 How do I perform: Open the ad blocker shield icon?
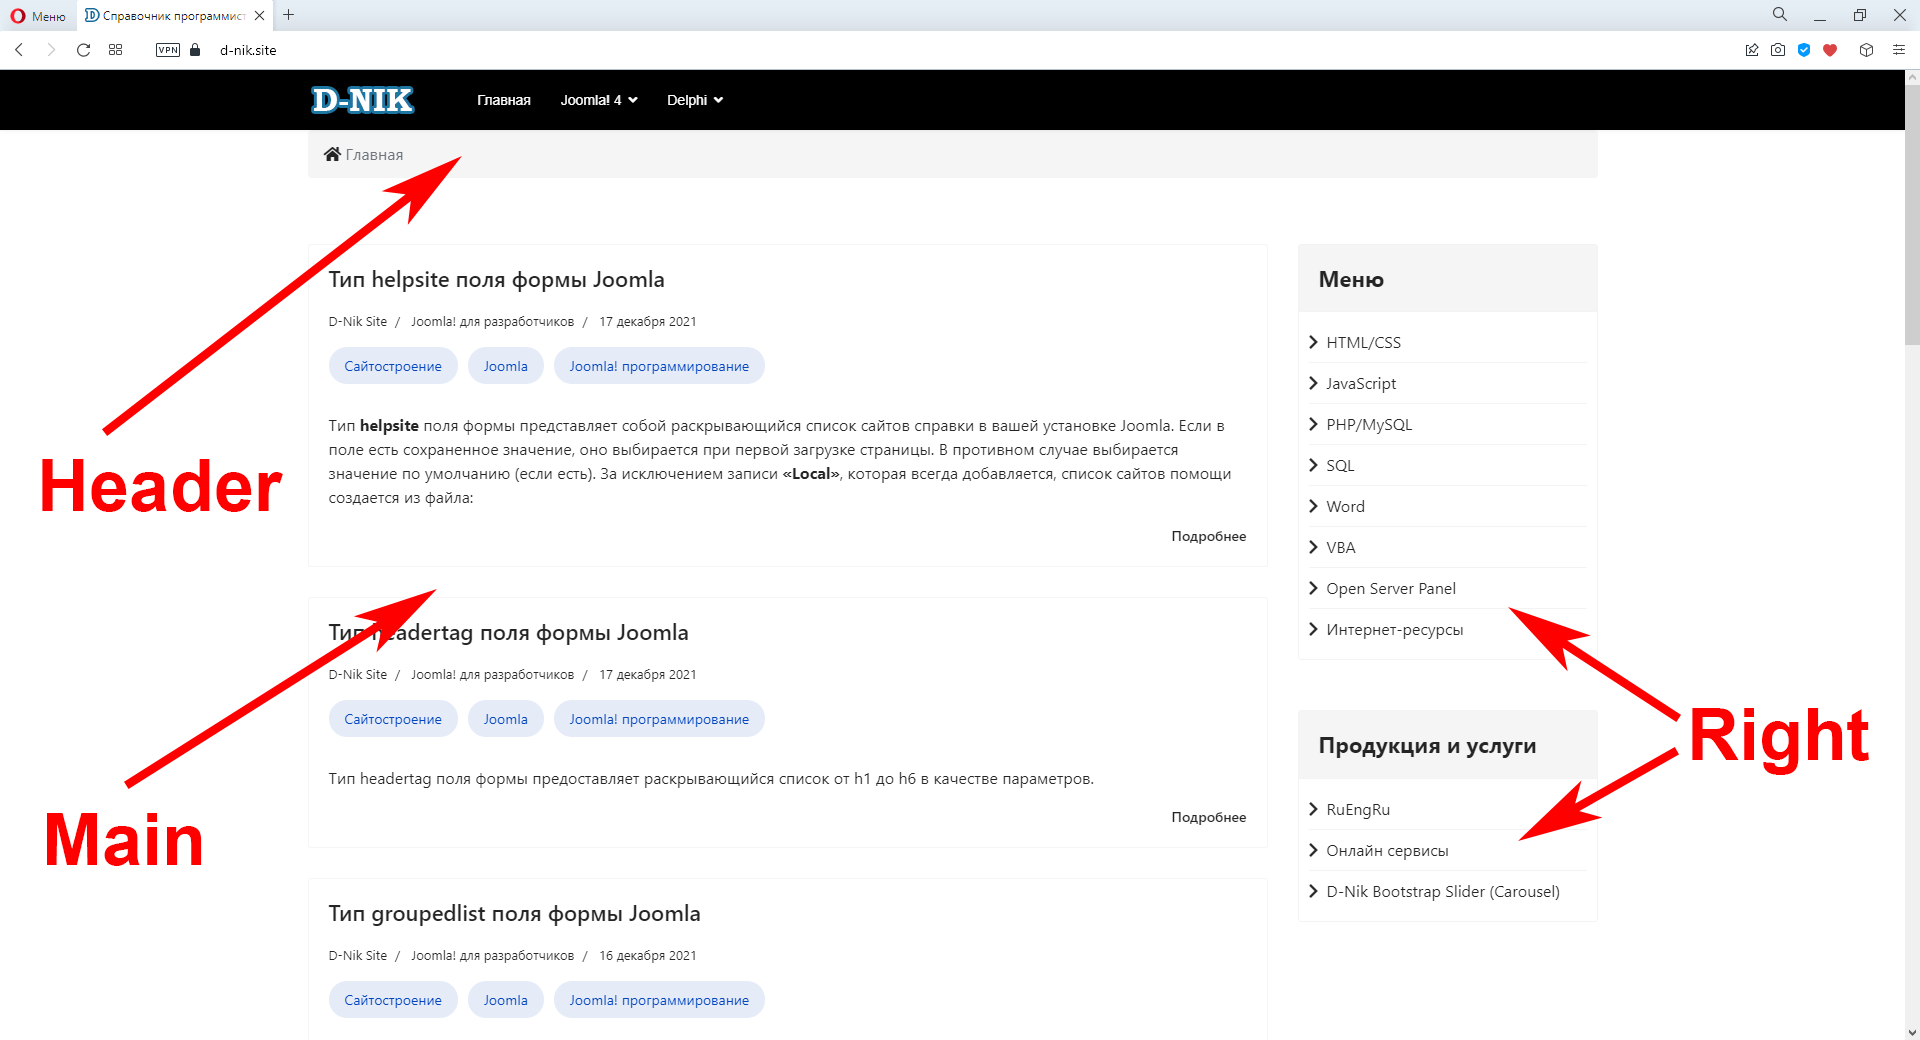coord(1804,50)
